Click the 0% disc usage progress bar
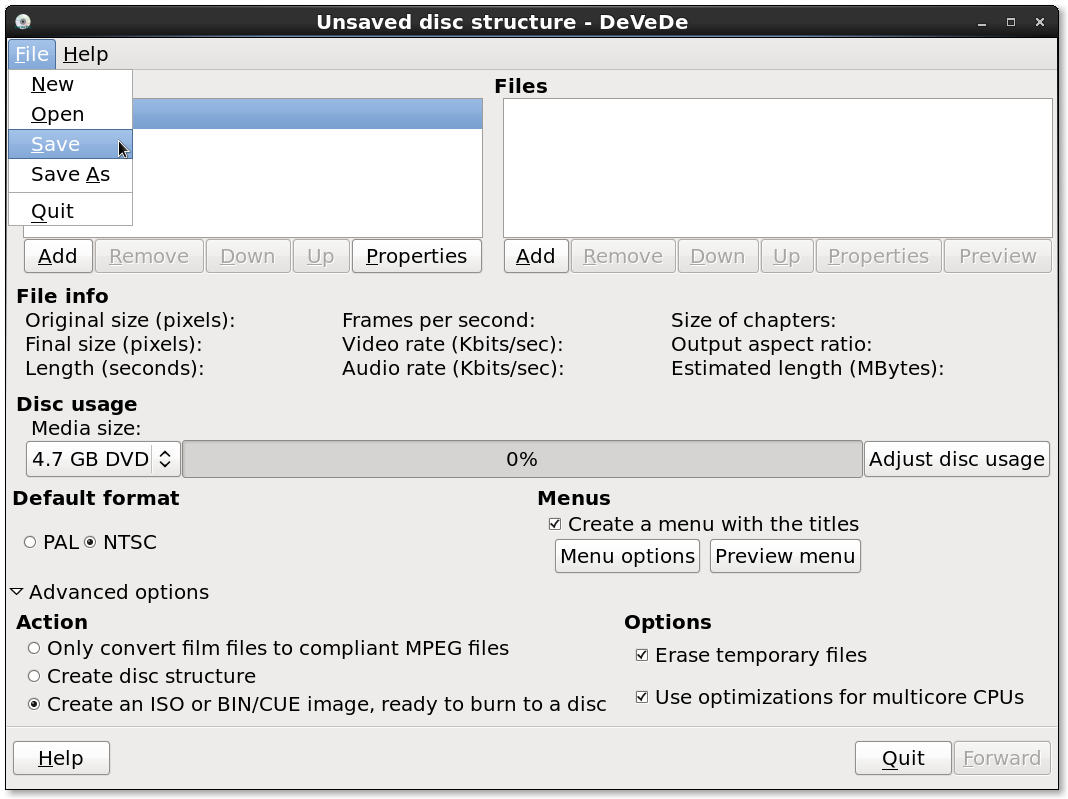The width and height of the screenshot is (1068, 799). coord(522,459)
